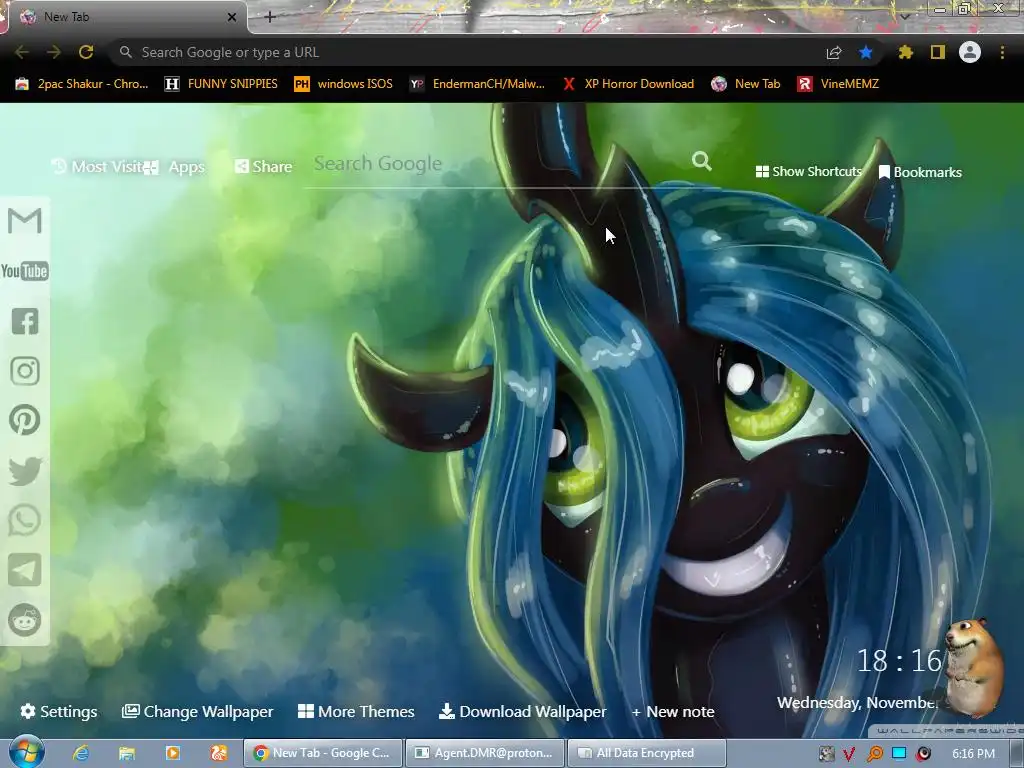Viewport: 1024px width, 768px height.
Task: Click the red V tray icon
Action: click(x=849, y=754)
